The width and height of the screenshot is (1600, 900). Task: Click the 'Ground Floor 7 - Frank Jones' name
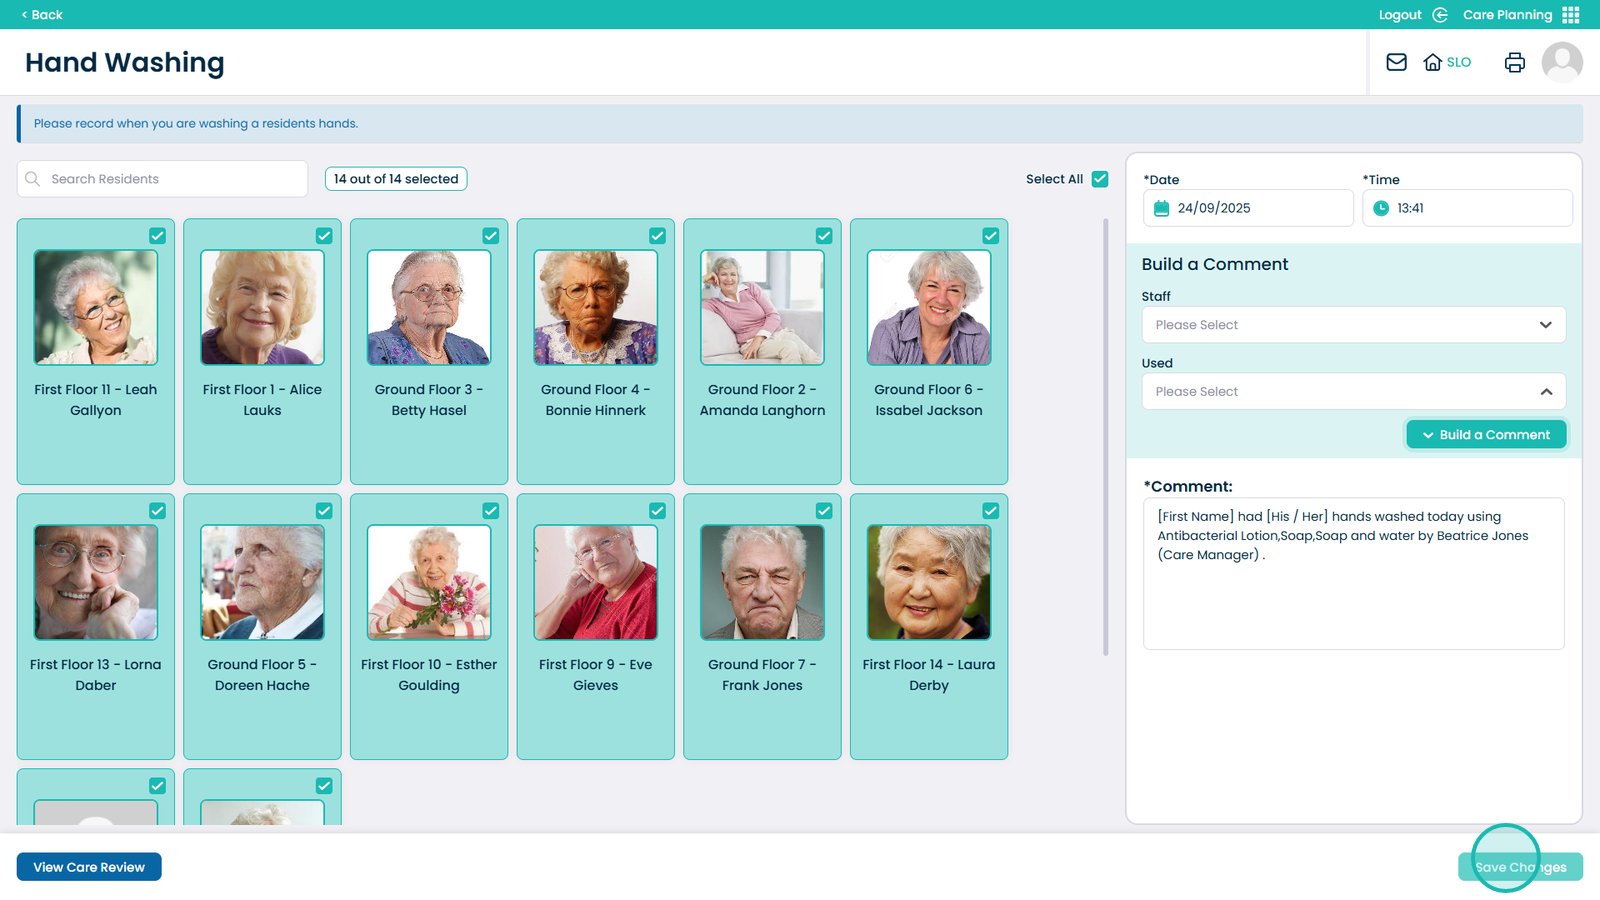pyautogui.click(x=762, y=675)
